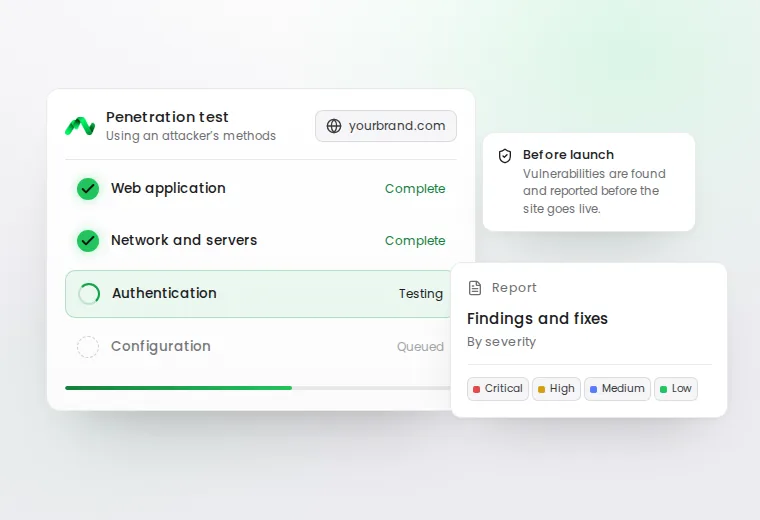The image size is (760, 520).
Task: Click the loading spinner beside Authentication
Action: click(89, 294)
